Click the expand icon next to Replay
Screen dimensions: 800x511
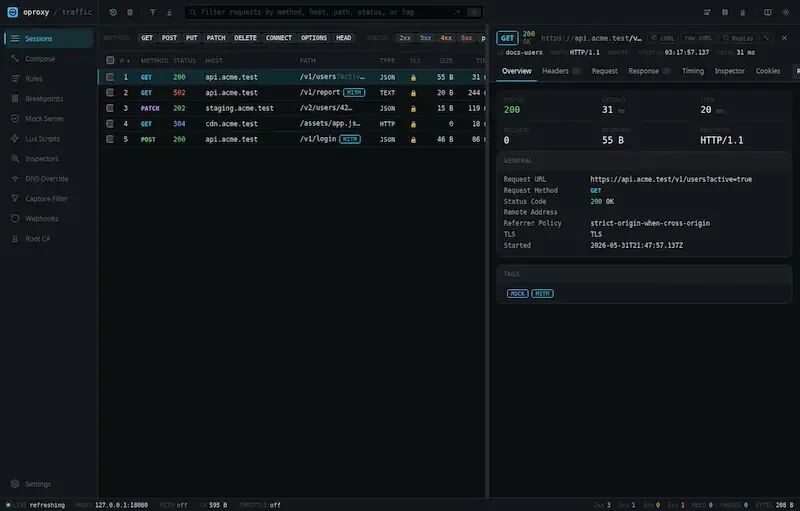tap(766, 38)
